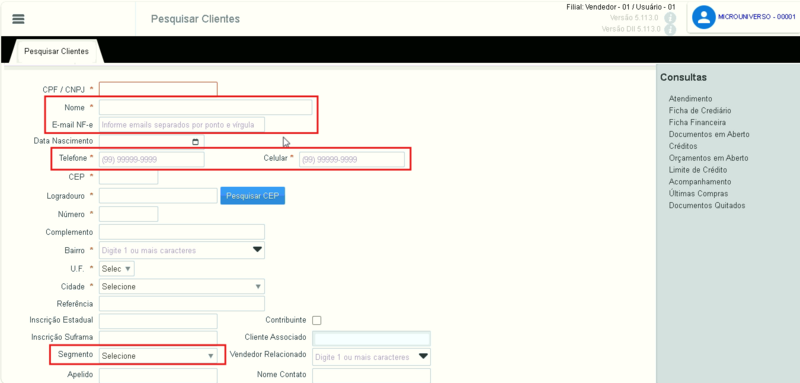Focus the Logradouro input field
The width and height of the screenshot is (800, 383).
point(158,196)
